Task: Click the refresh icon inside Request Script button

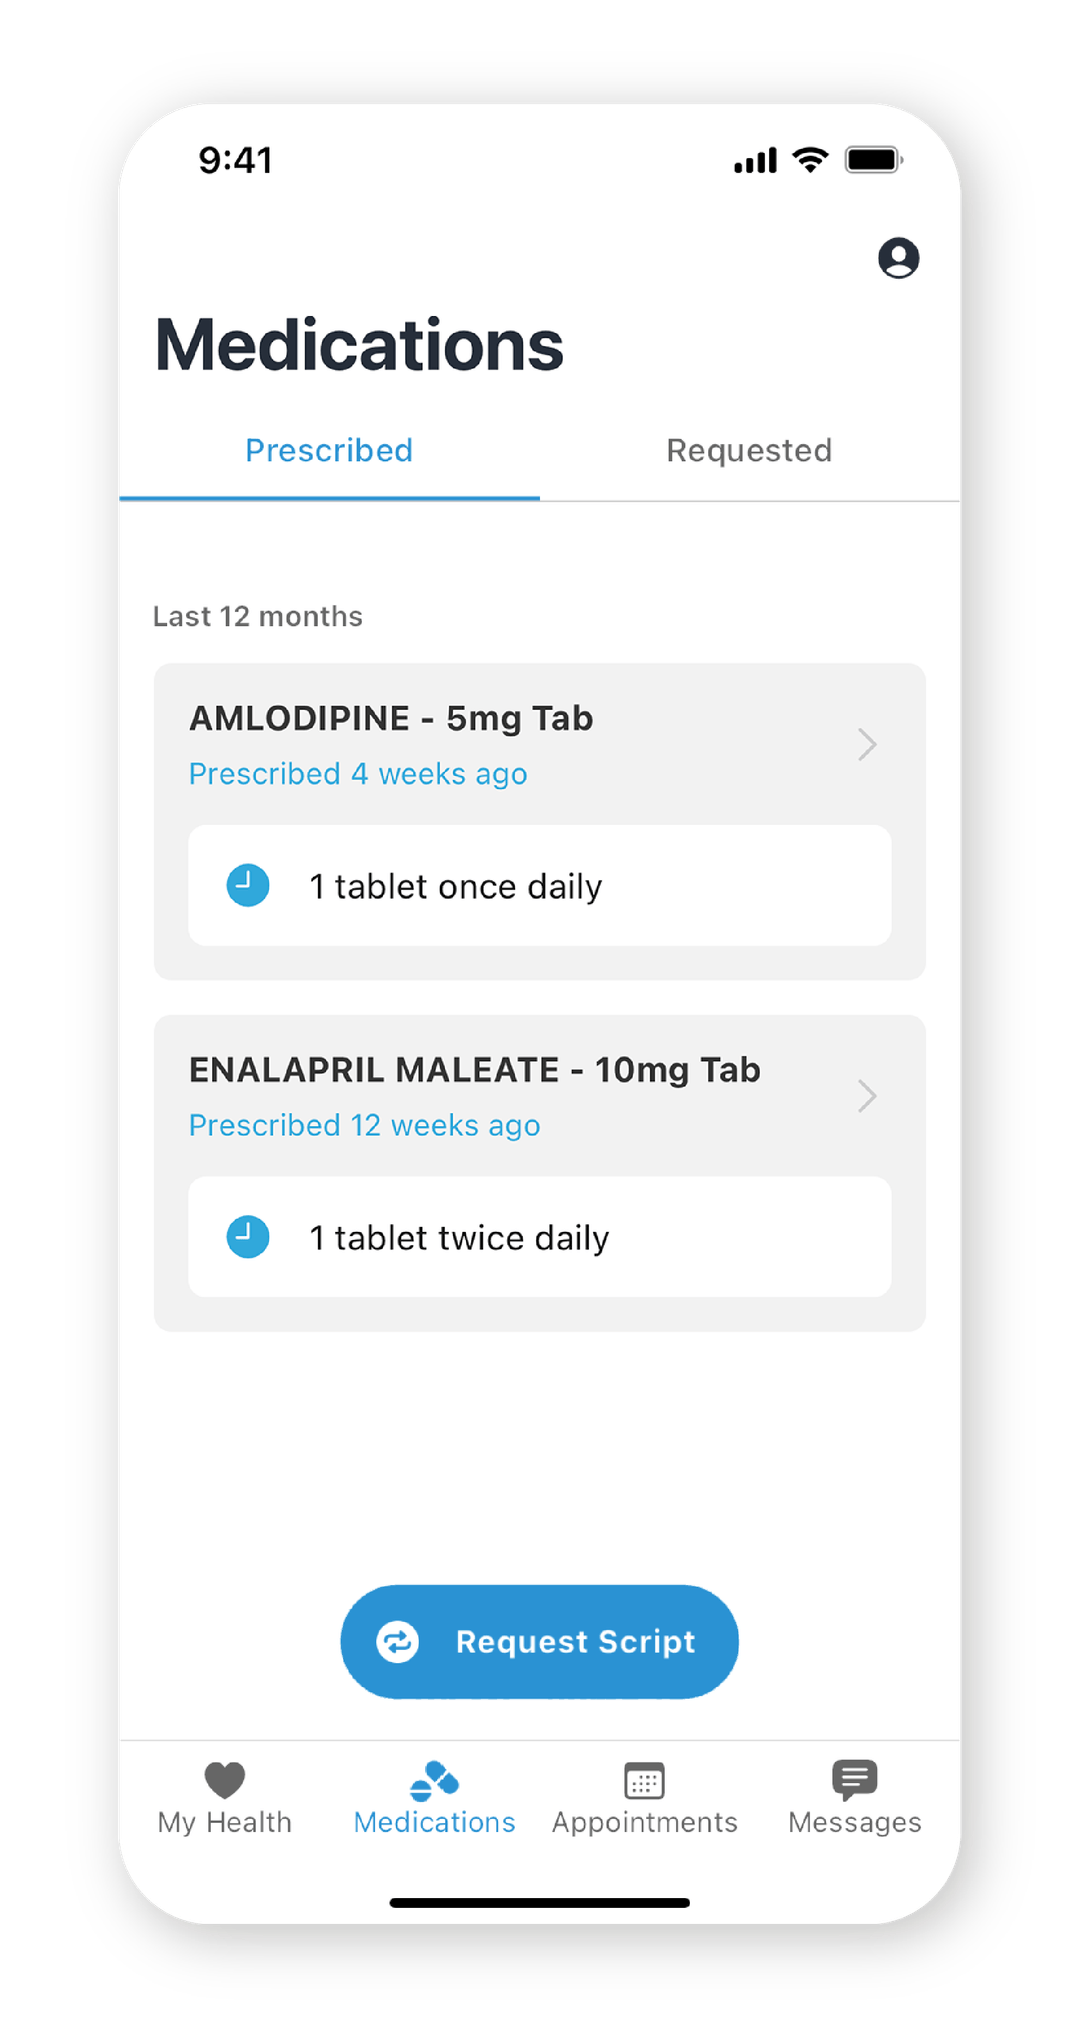Action: pos(399,1640)
